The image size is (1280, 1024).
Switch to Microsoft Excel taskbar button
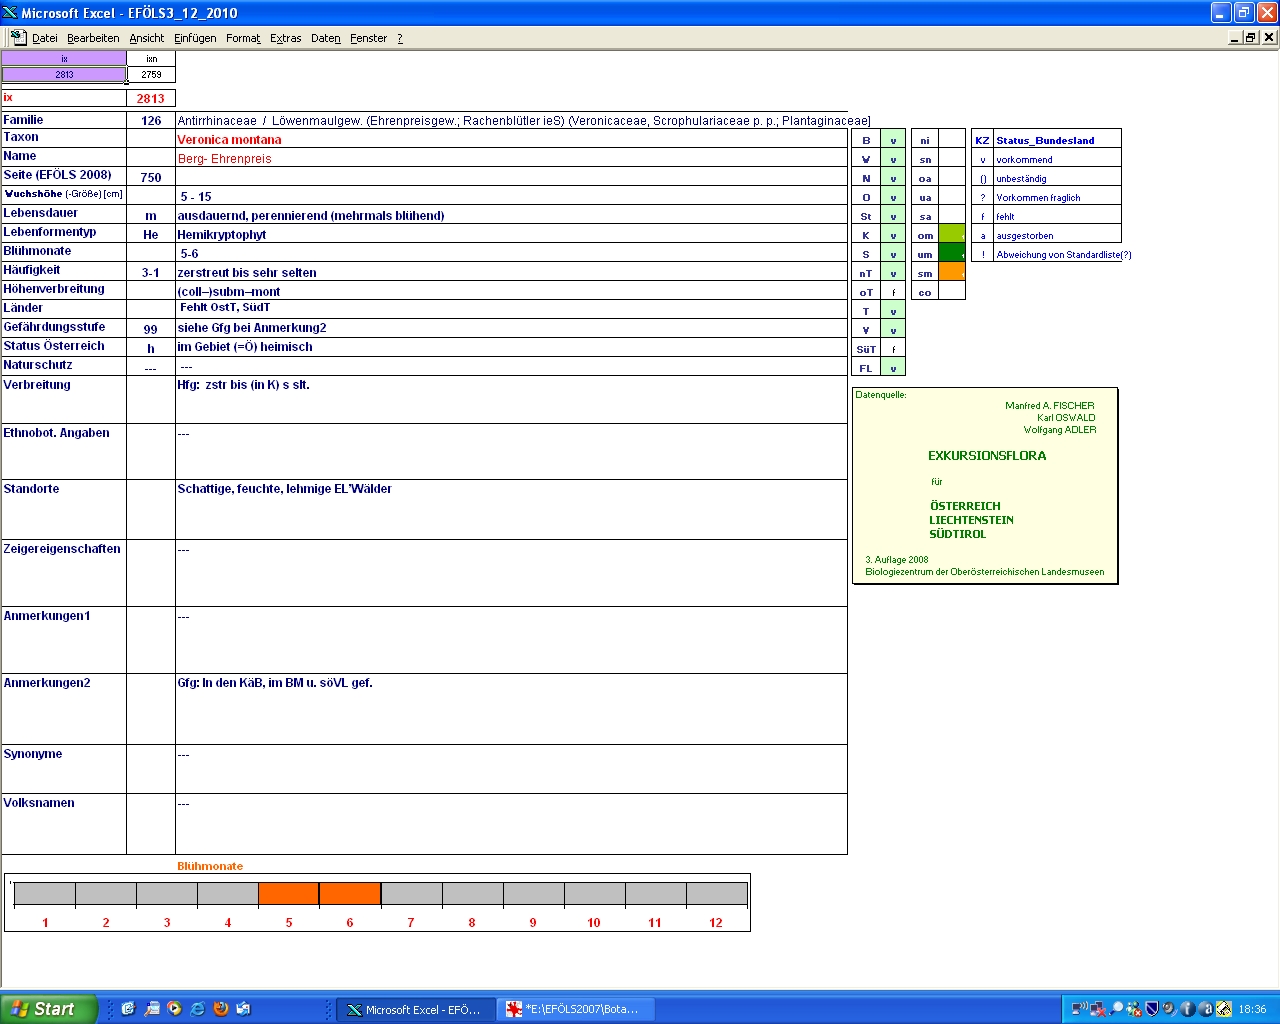415,1010
